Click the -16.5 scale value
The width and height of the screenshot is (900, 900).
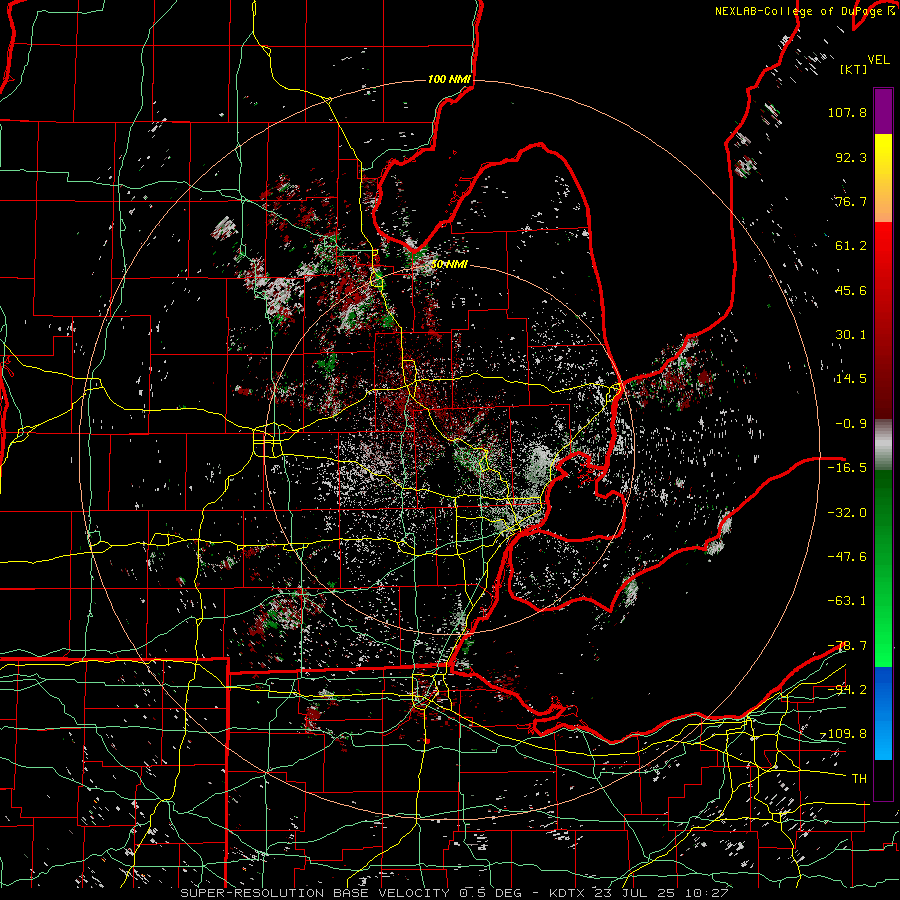847,468
